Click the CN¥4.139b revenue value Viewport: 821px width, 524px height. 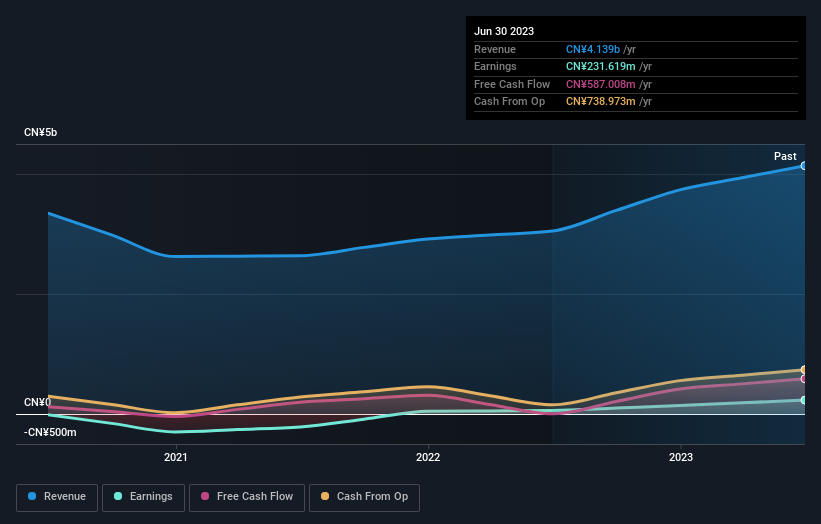click(x=593, y=49)
